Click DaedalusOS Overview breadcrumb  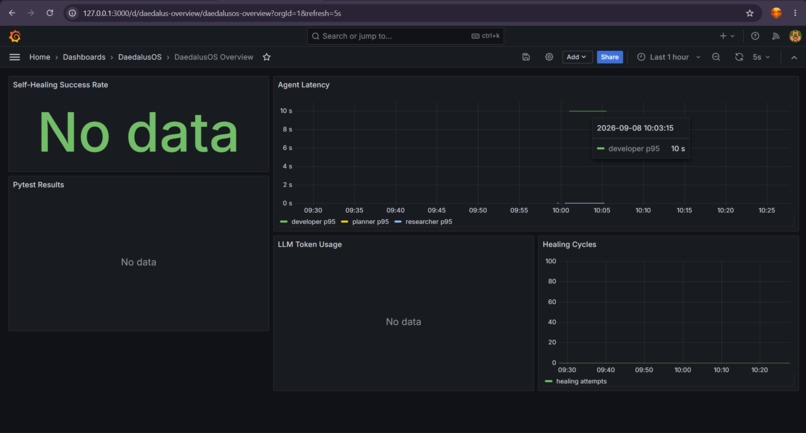[x=214, y=57]
